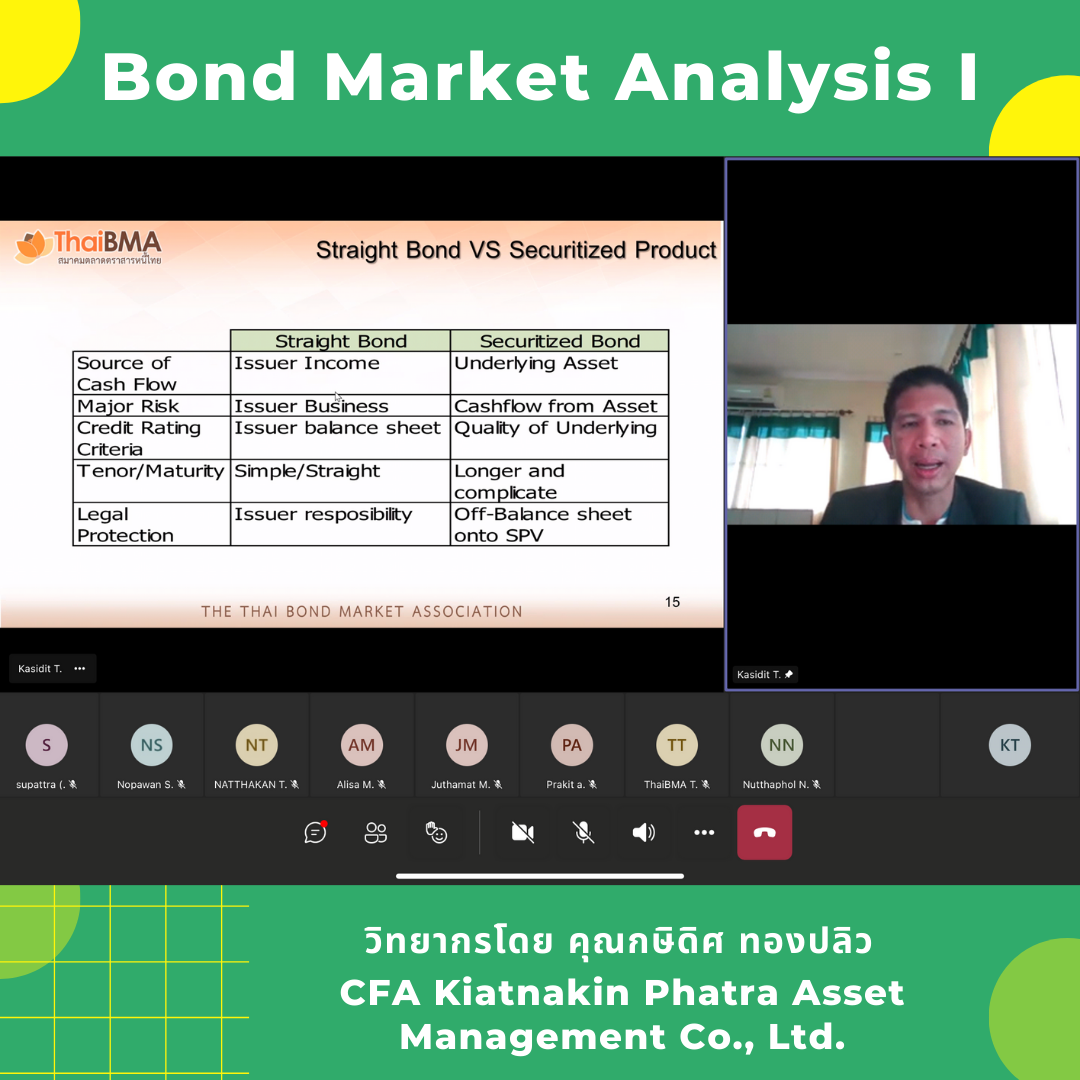This screenshot has width=1080, height=1080.
Task: Click the Nutthaphol N. participant name
Action: 775,785
